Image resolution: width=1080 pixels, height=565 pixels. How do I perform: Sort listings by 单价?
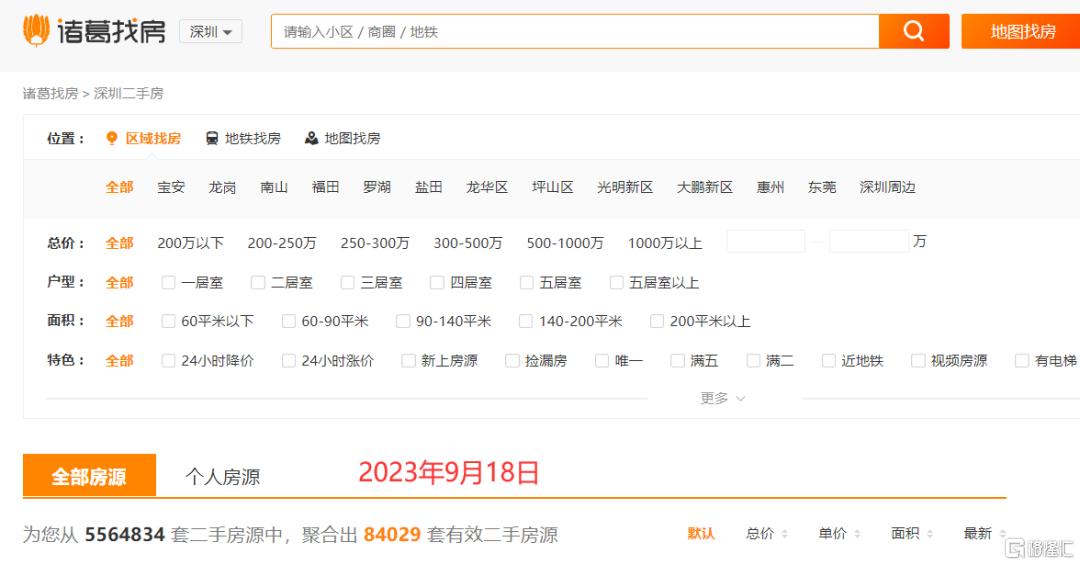839,533
